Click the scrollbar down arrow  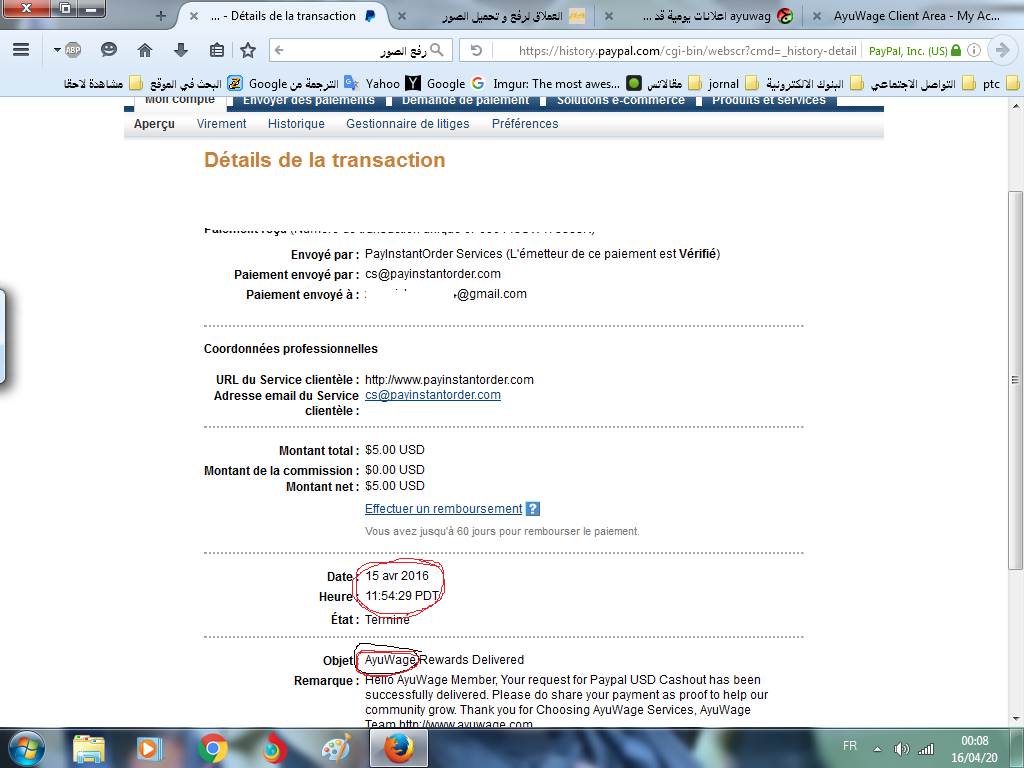click(1016, 718)
